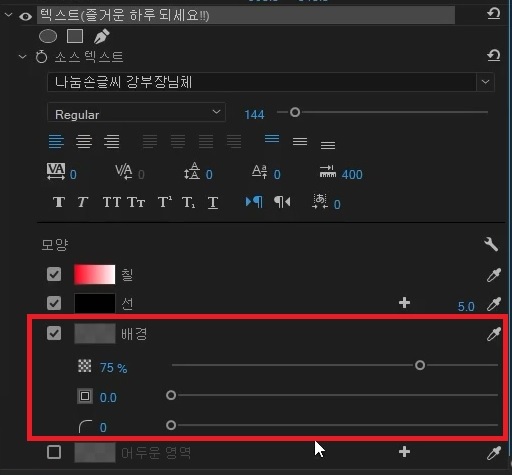Apply underline style
Screen dimensions: 512x475
[213, 202]
